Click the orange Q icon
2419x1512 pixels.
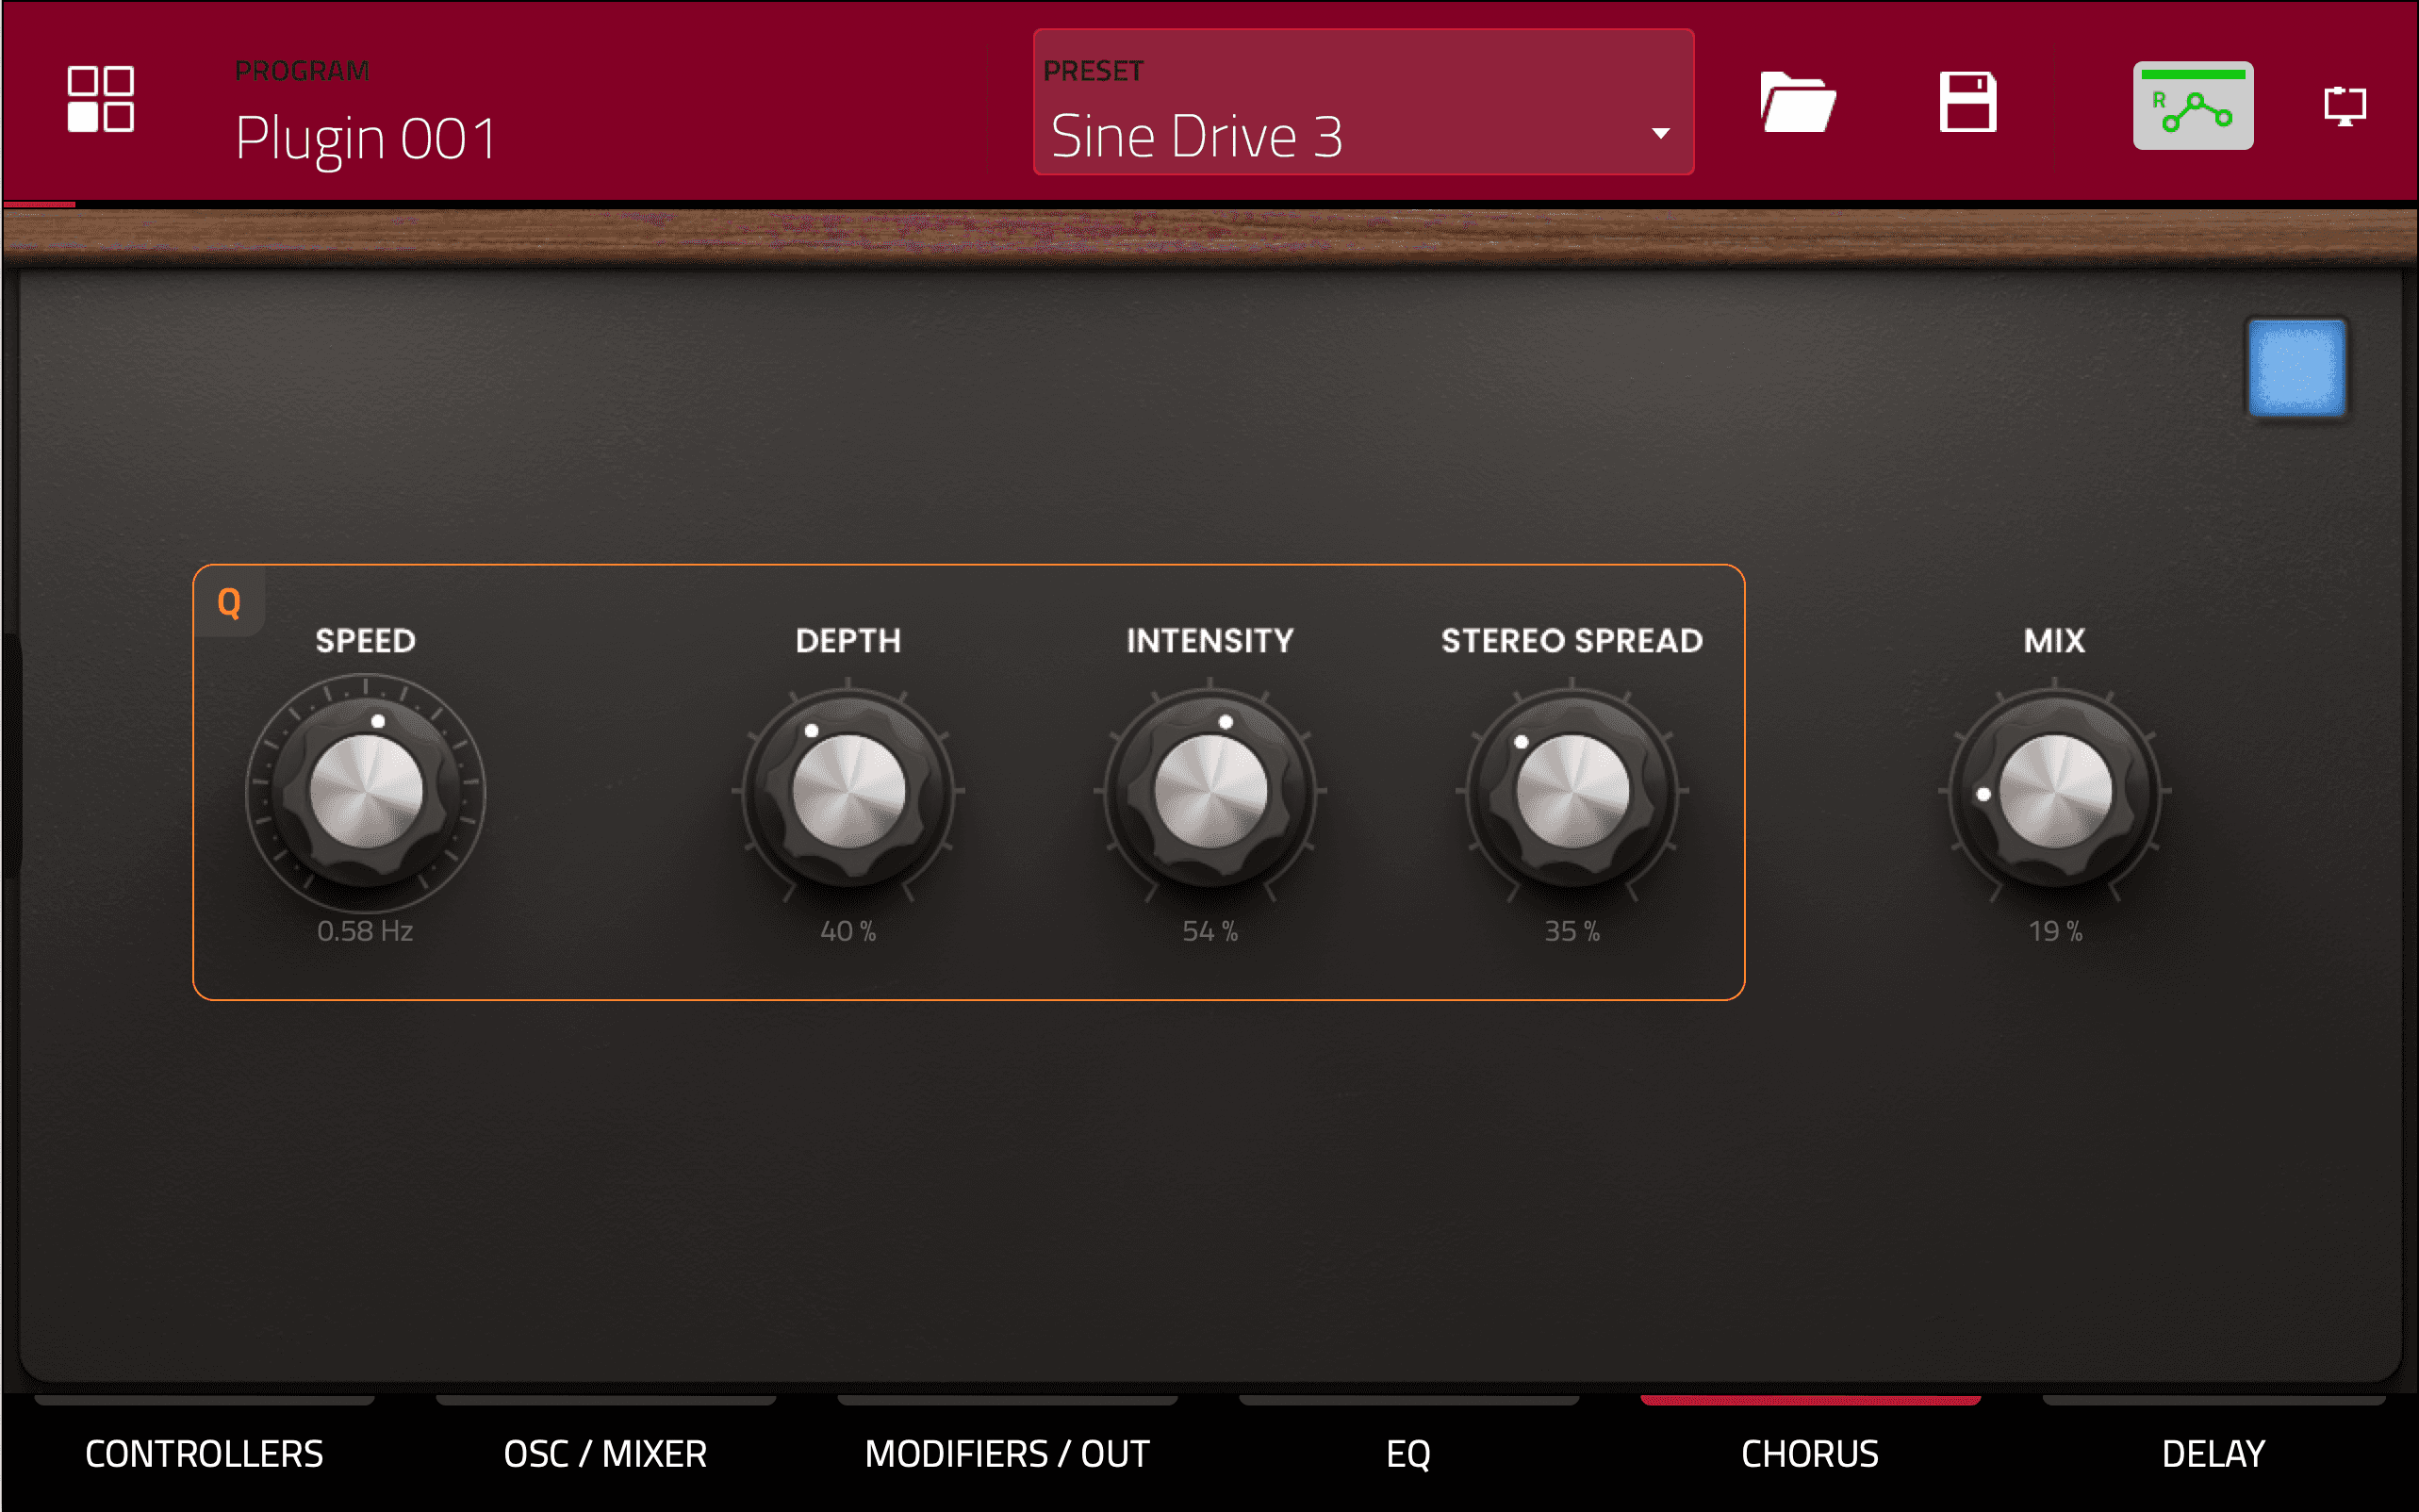click(229, 602)
